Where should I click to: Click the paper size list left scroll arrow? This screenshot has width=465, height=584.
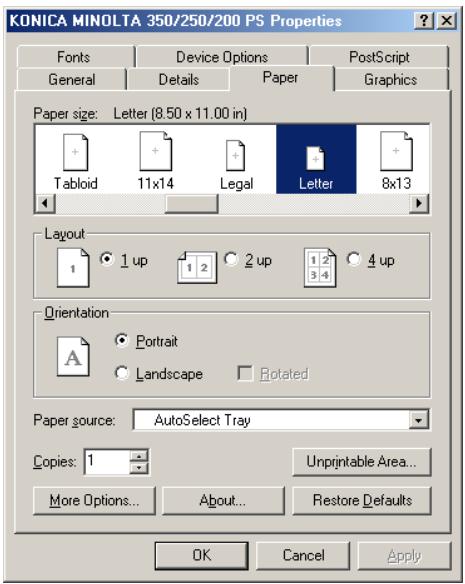pos(45,204)
